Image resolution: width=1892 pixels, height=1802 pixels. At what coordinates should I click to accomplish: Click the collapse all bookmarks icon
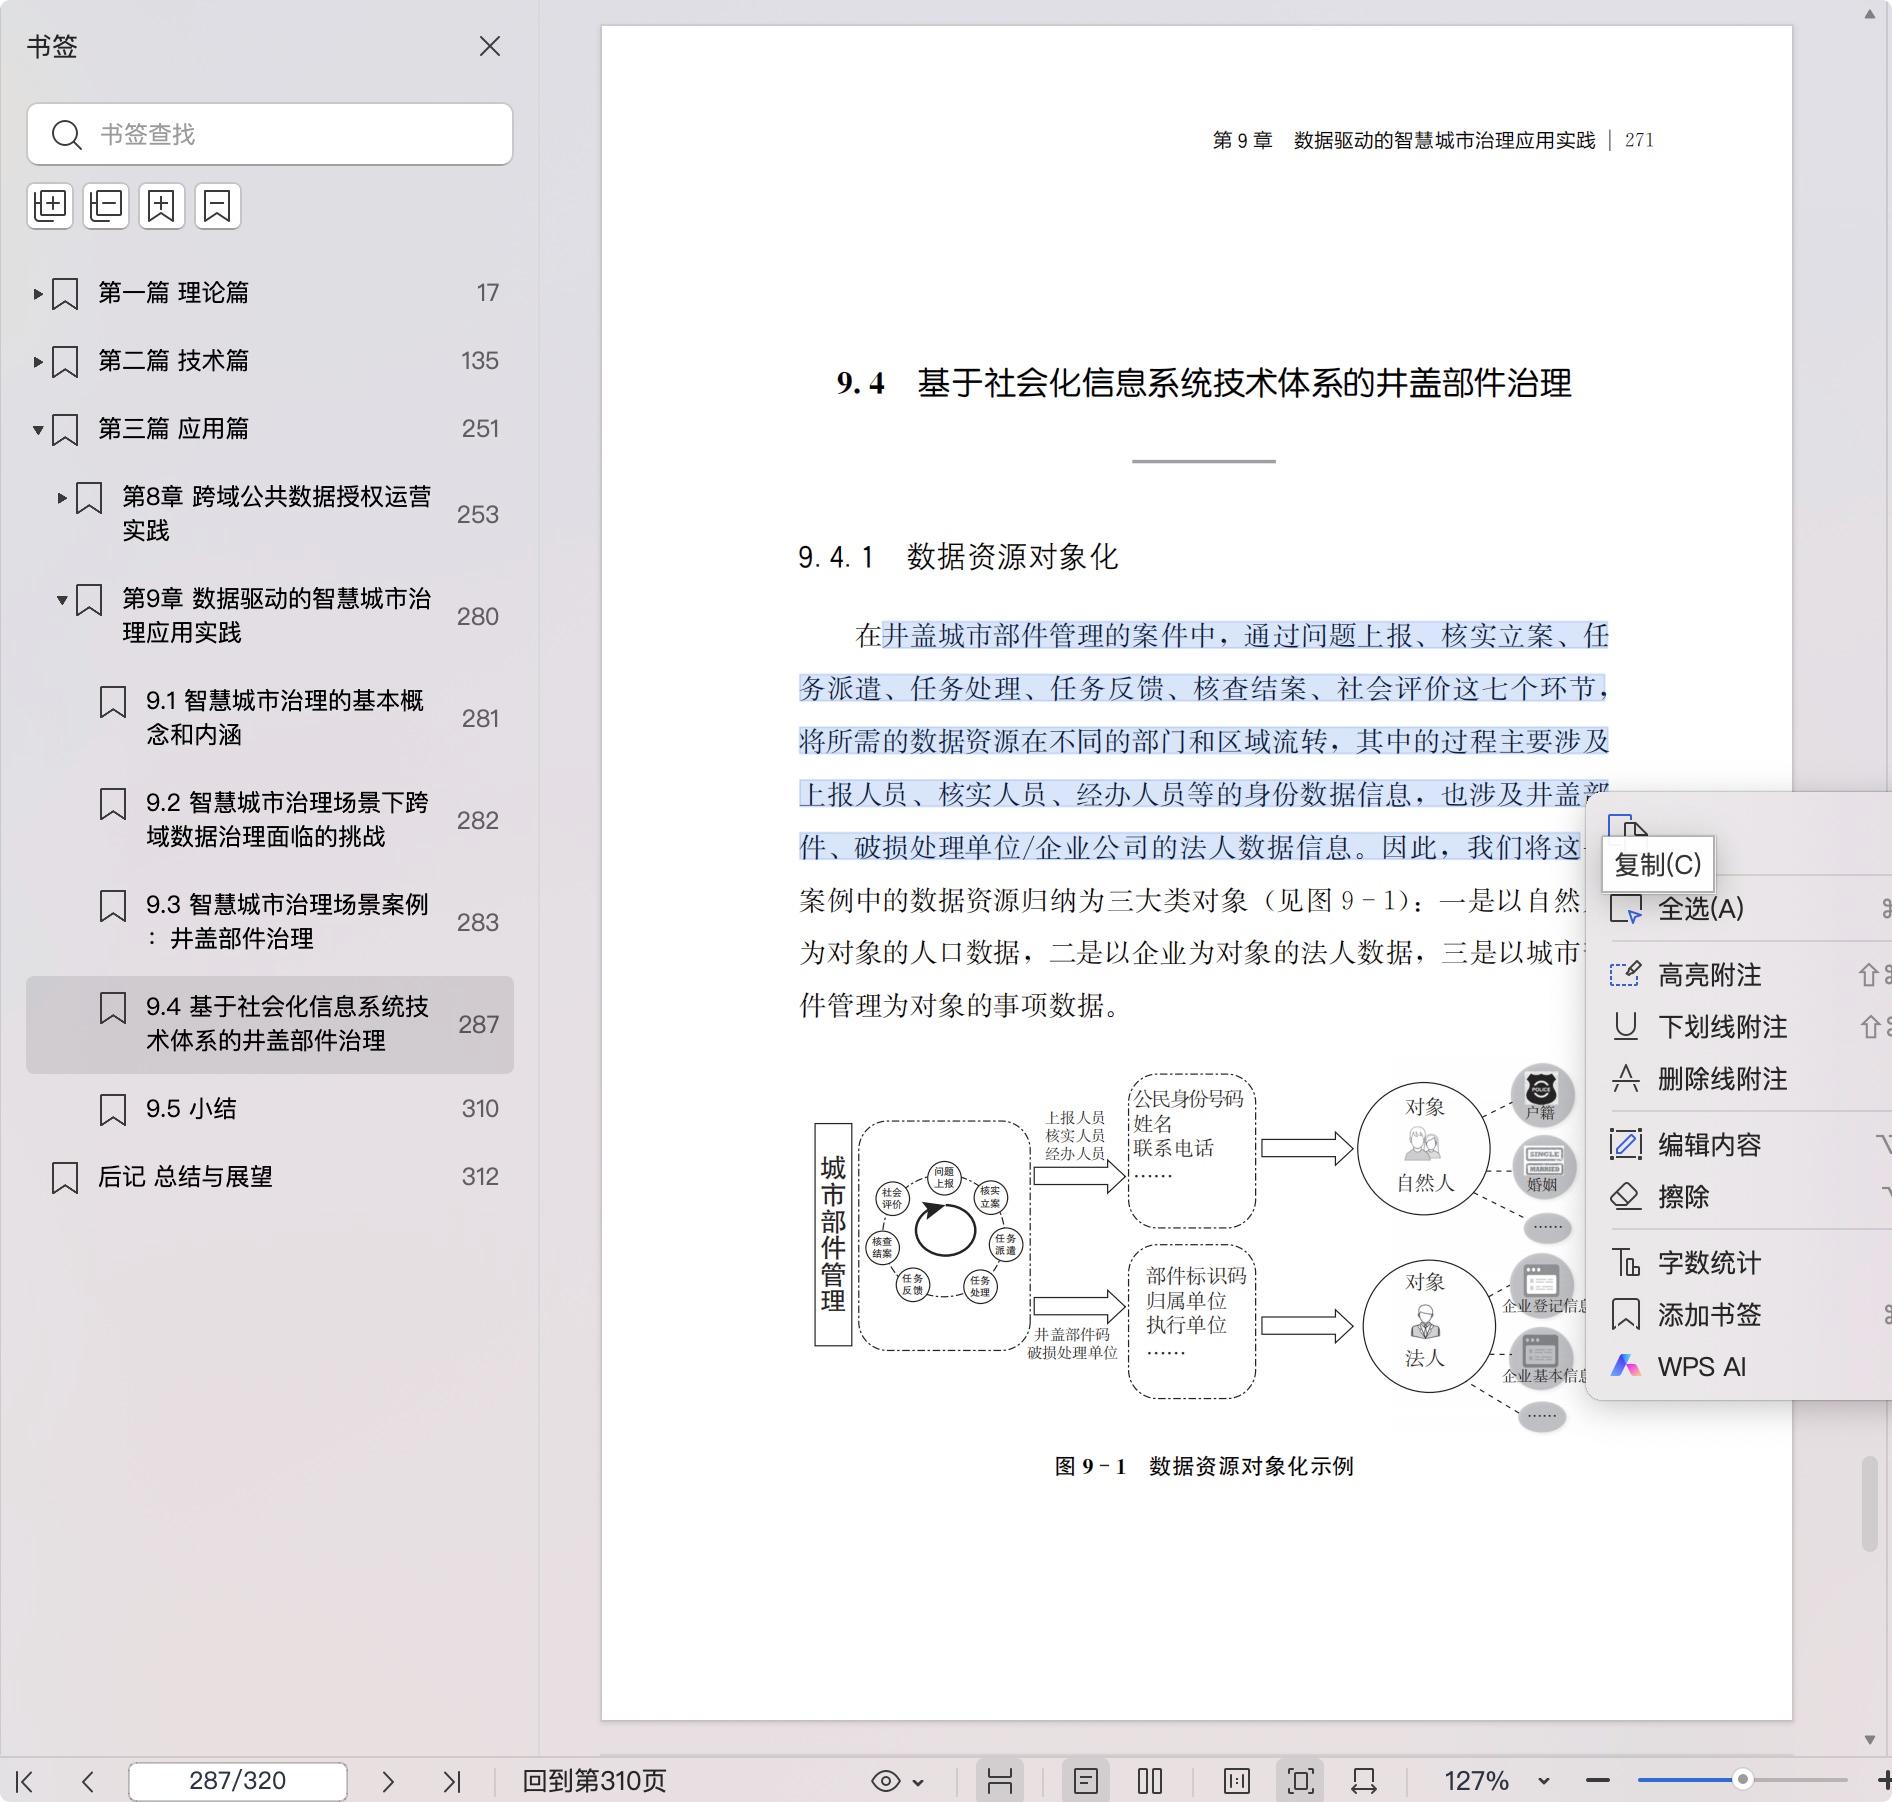pyautogui.click(x=106, y=206)
